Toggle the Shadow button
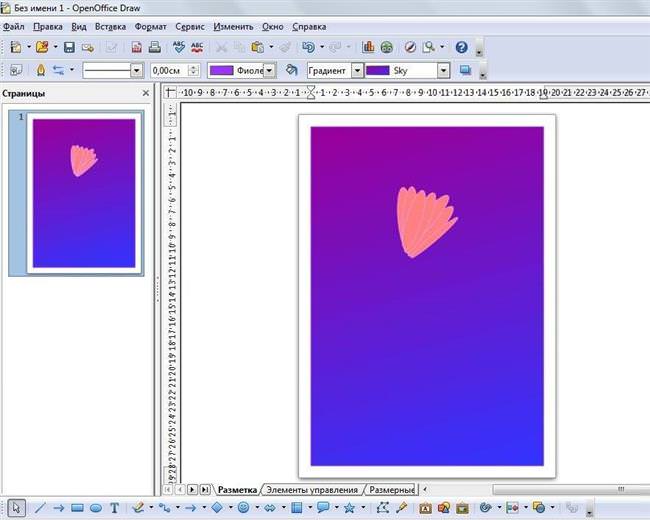 (466, 70)
